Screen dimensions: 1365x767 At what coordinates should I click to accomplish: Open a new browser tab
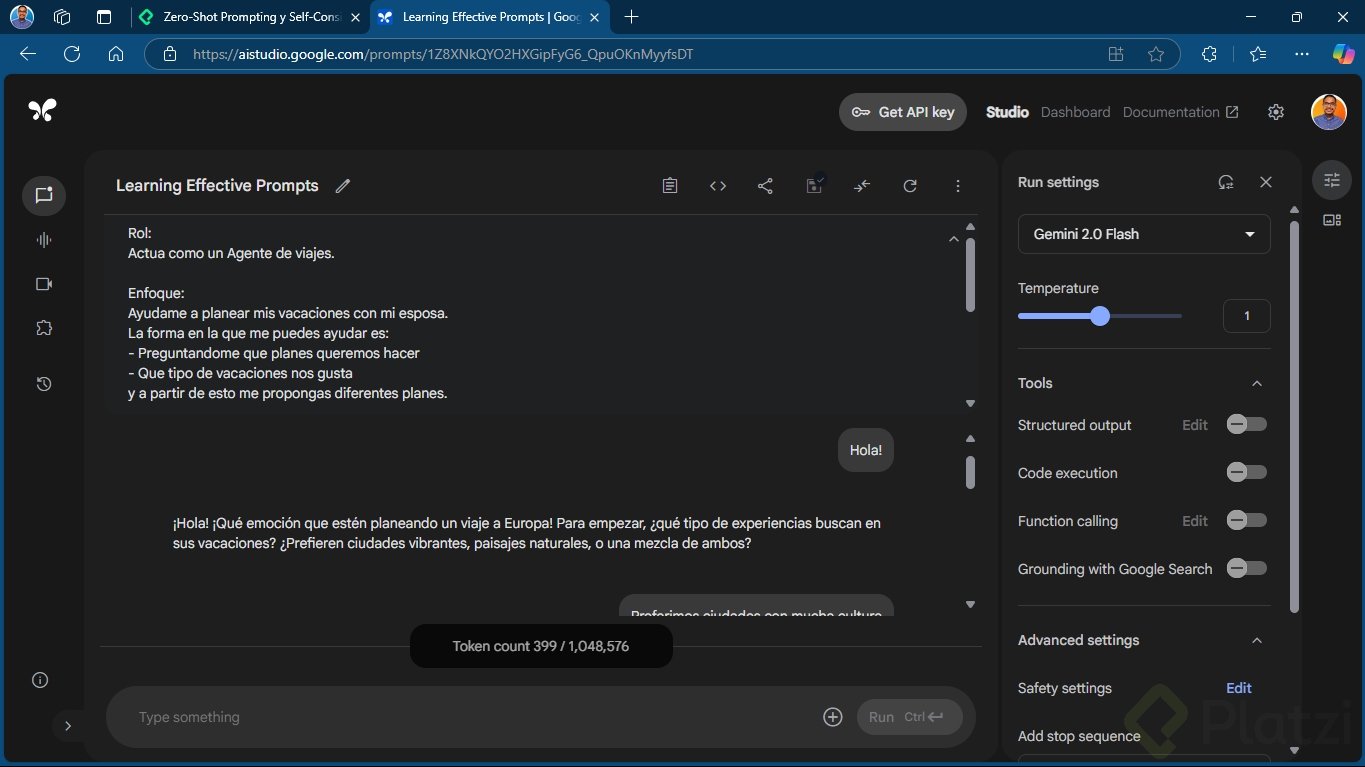point(631,17)
